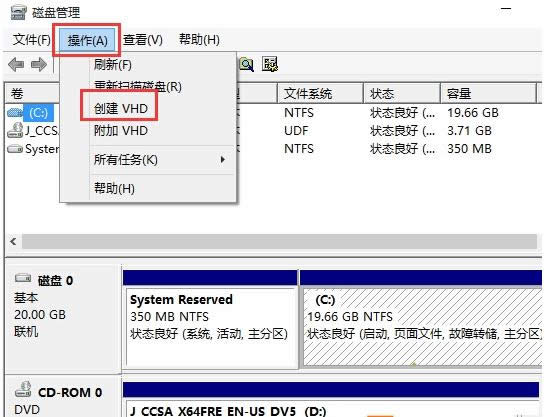Image resolution: width=545 pixels, height=417 pixels.
Task: Select 创建 VHD menu entry
Action: point(121,108)
